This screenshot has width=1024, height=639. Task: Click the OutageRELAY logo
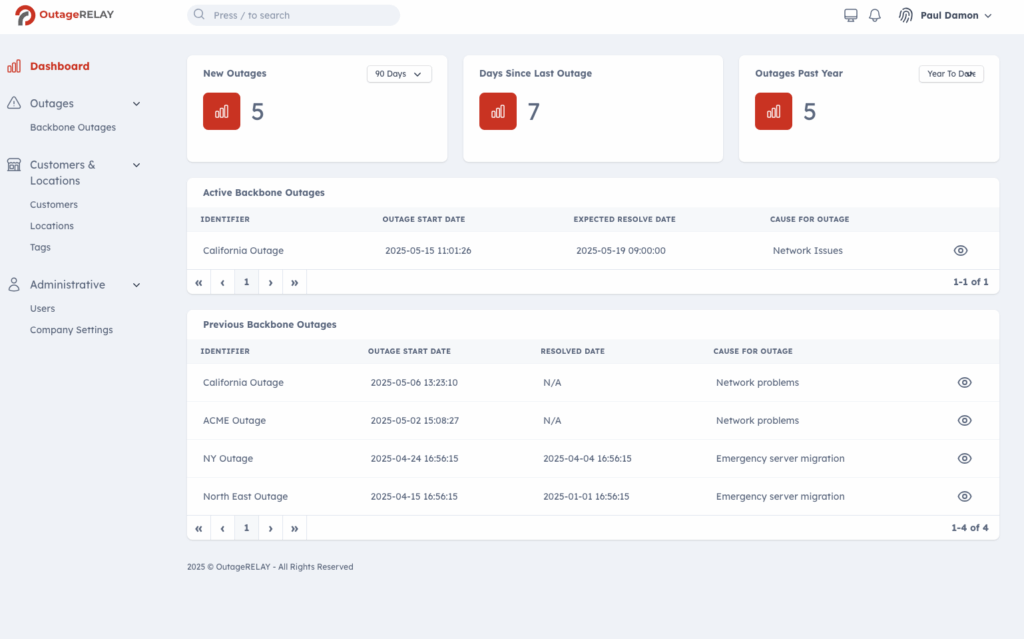(66, 15)
